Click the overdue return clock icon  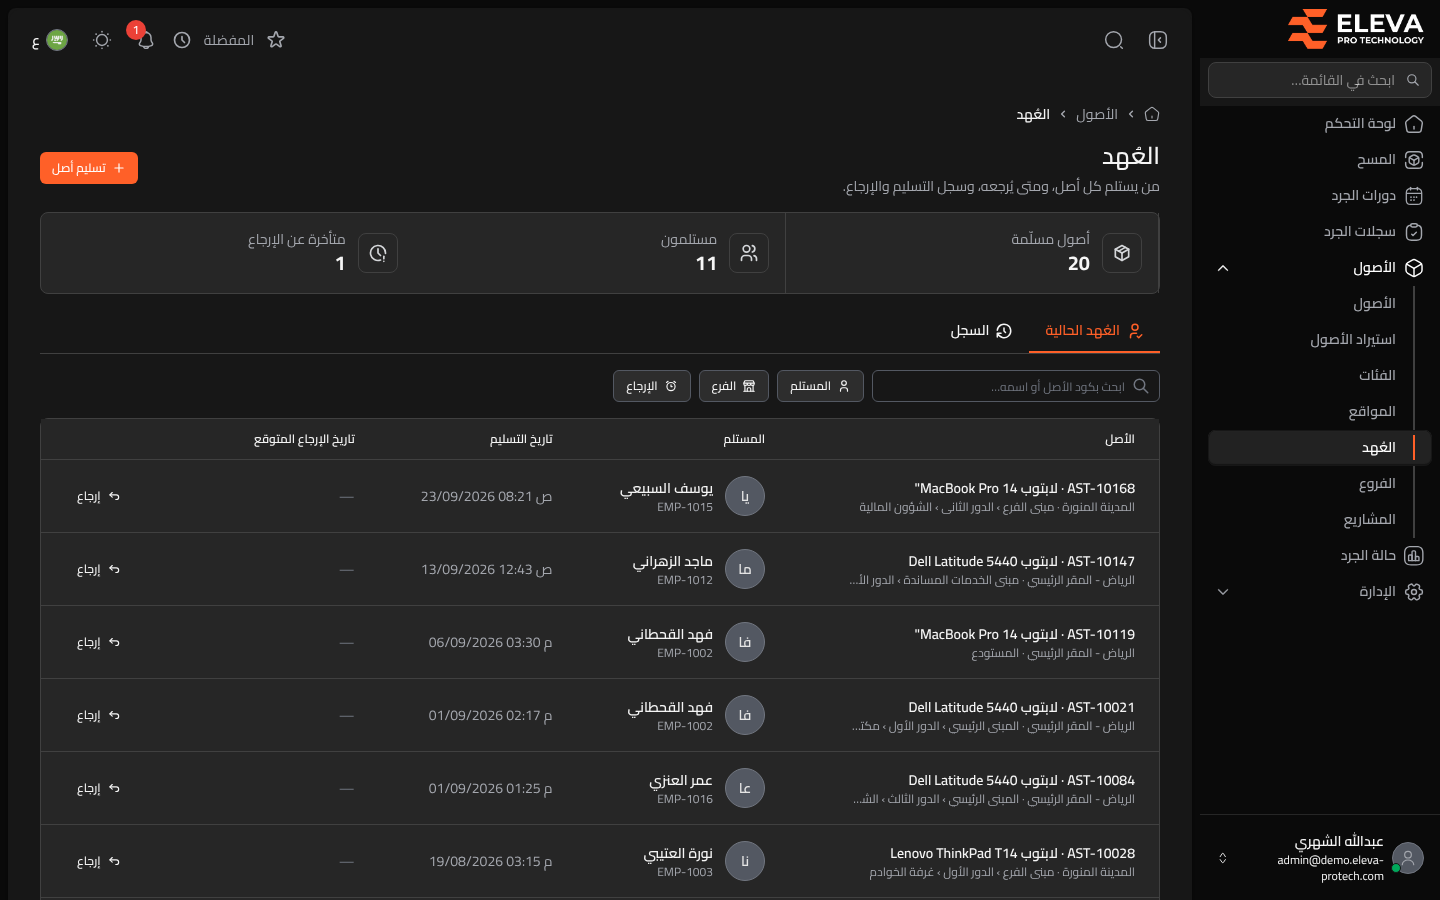378,253
